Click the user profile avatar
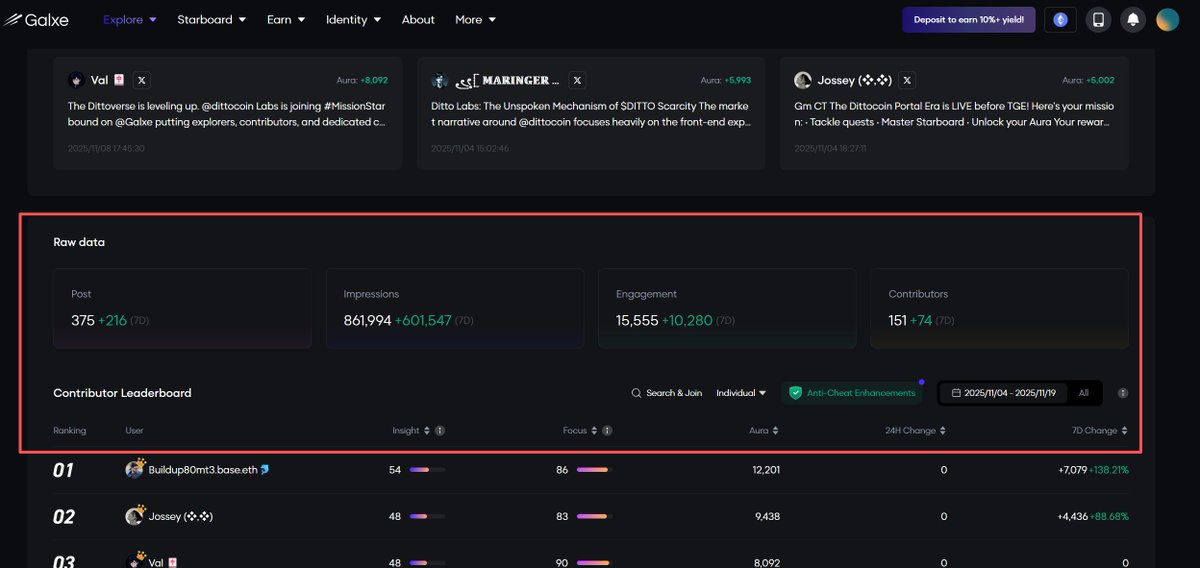Image resolution: width=1200 pixels, height=568 pixels. click(x=1167, y=19)
